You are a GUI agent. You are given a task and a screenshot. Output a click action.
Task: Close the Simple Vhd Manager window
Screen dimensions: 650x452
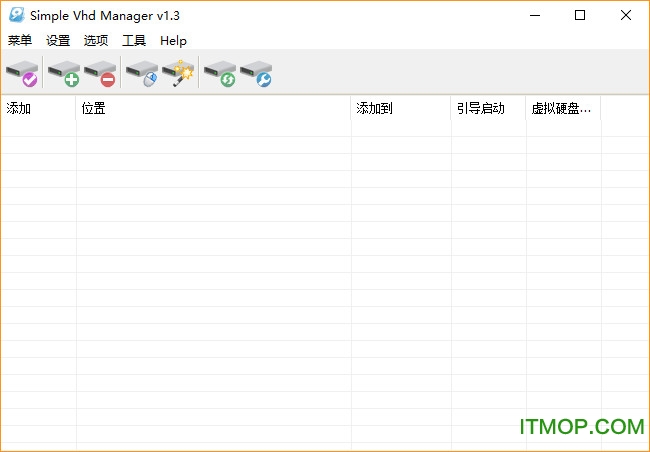[x=626, y=15]
